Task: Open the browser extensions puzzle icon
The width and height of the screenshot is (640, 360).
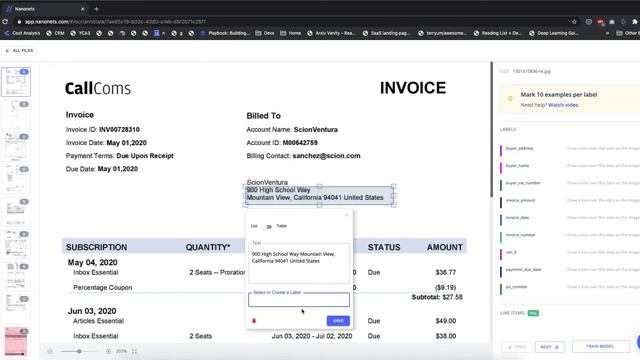Action: coord(634,22)
